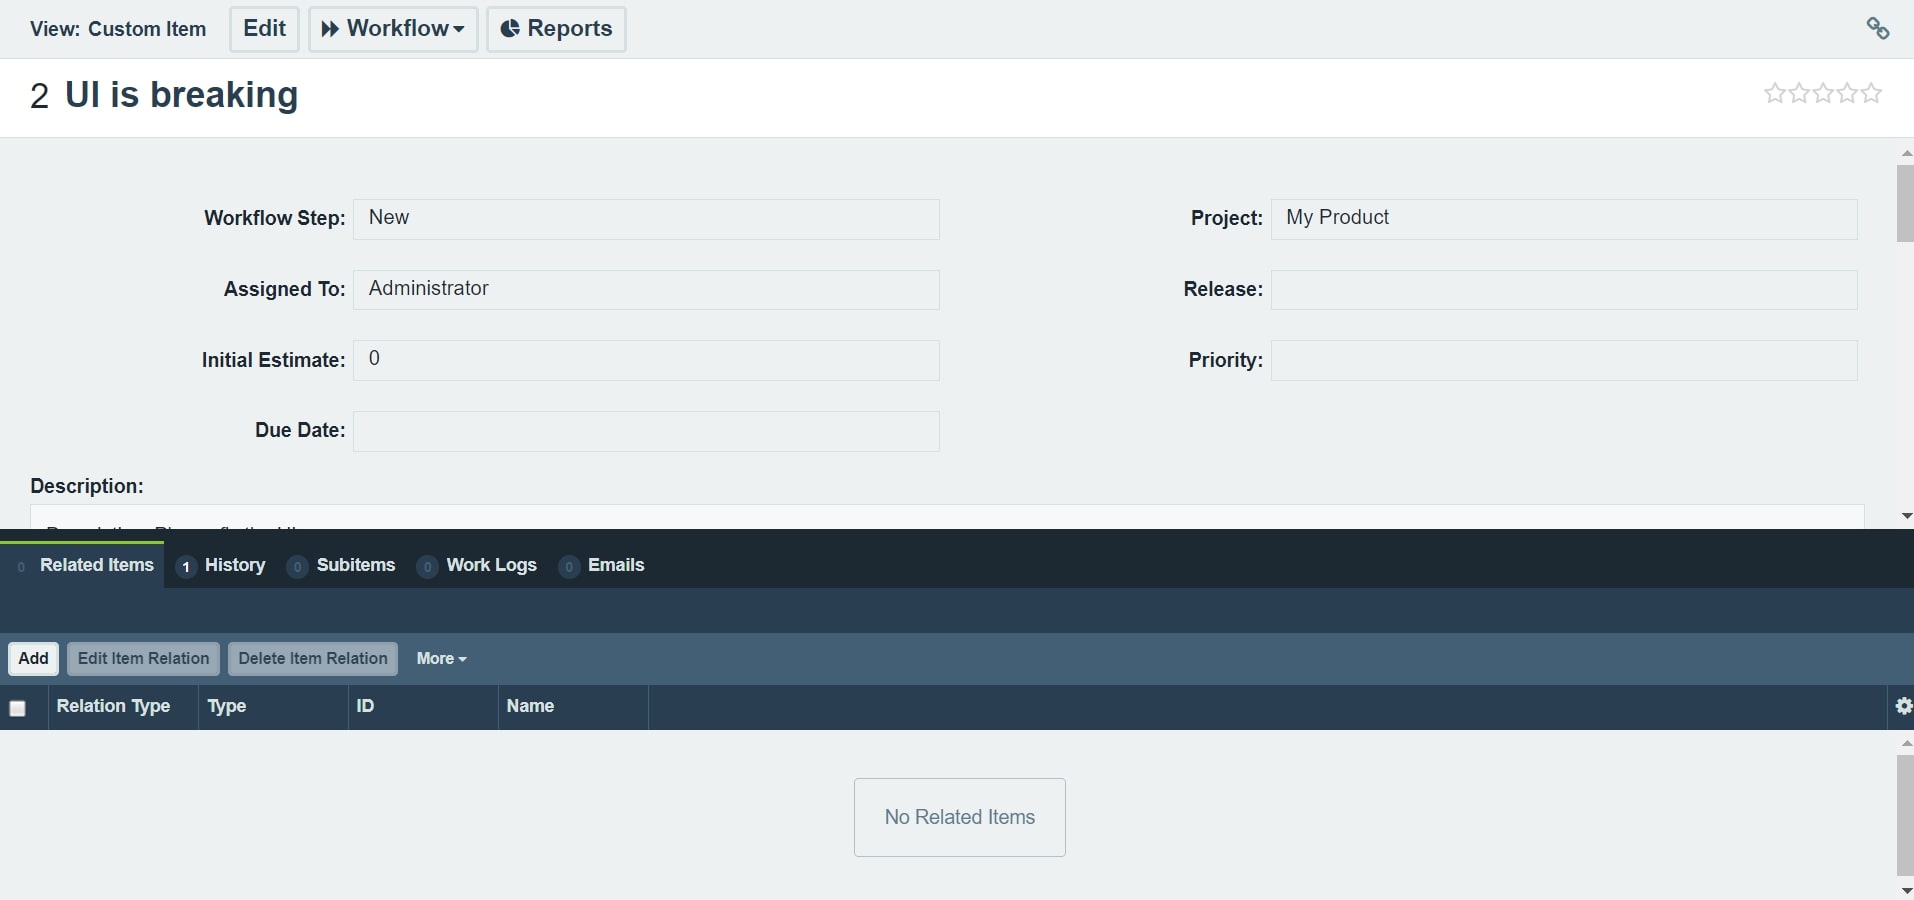1914x900 pixels.
Task: Expand the More dropdown
Action: click(441, 658)
